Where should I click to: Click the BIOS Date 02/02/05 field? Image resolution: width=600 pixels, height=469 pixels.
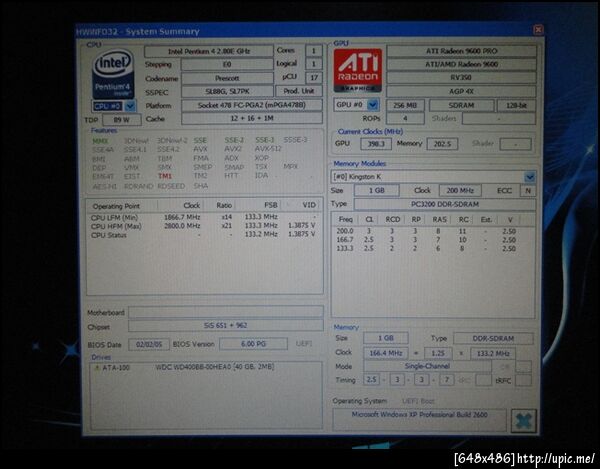[x=149, y=344]
